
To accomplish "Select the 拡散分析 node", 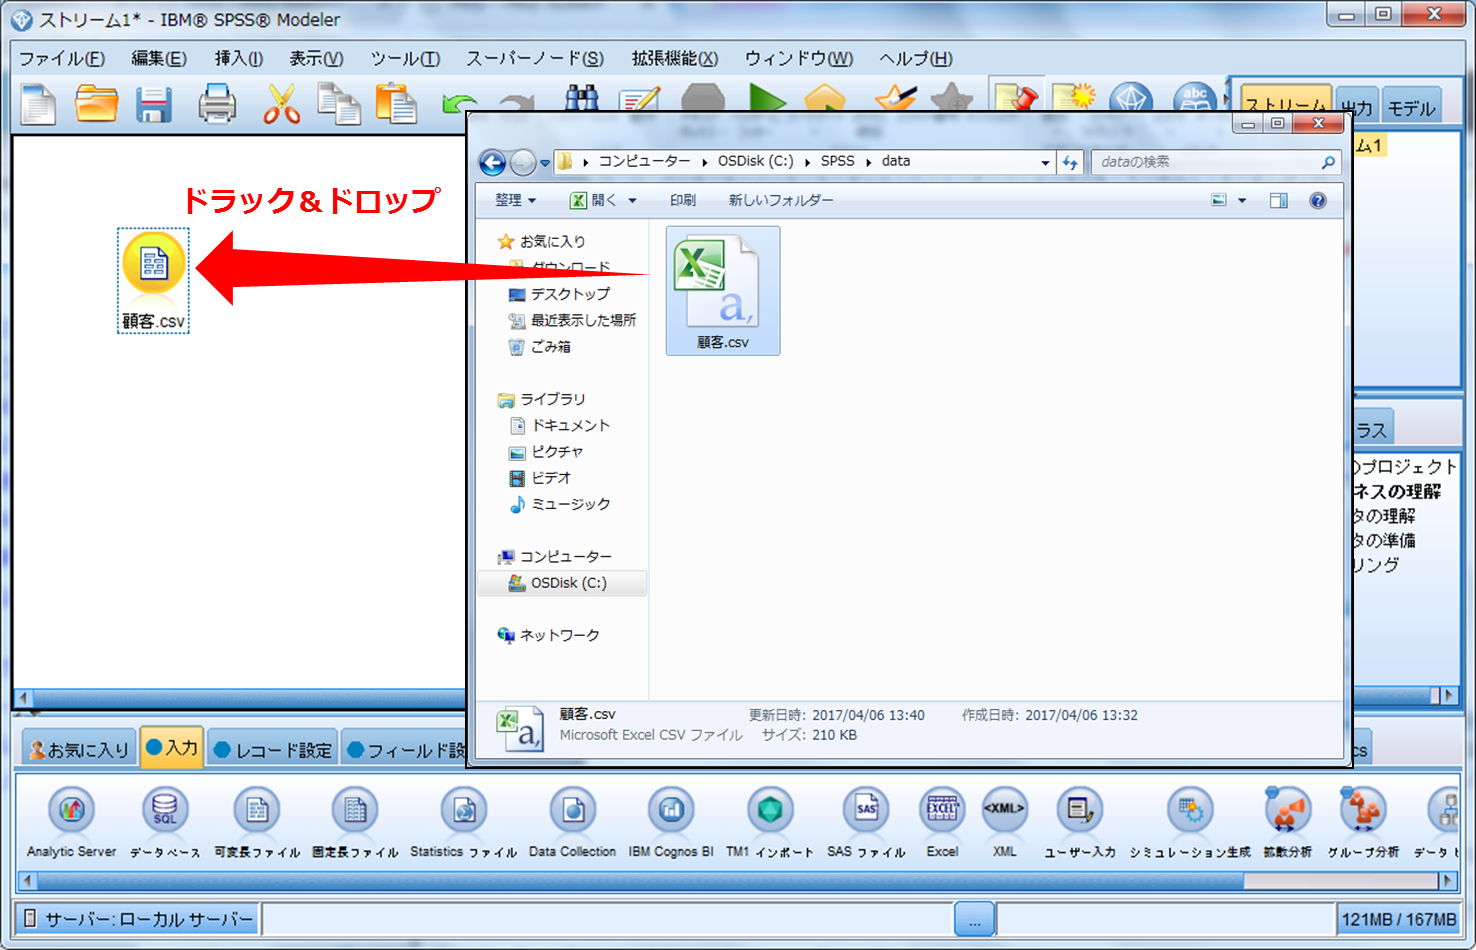I will (x=1288, y=822).
